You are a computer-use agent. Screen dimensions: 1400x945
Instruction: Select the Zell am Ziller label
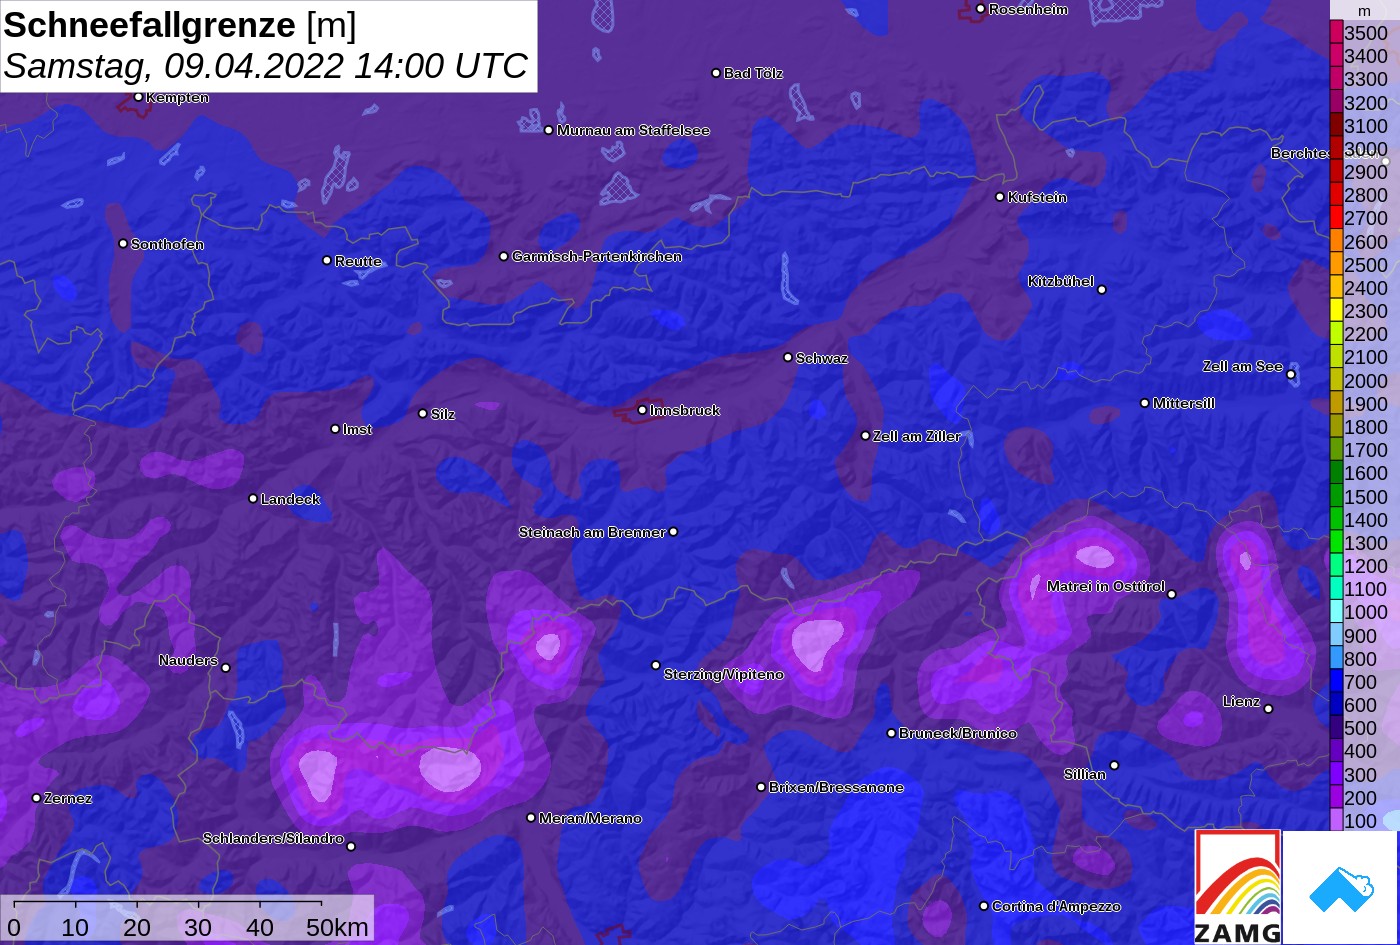coord(917,436)
